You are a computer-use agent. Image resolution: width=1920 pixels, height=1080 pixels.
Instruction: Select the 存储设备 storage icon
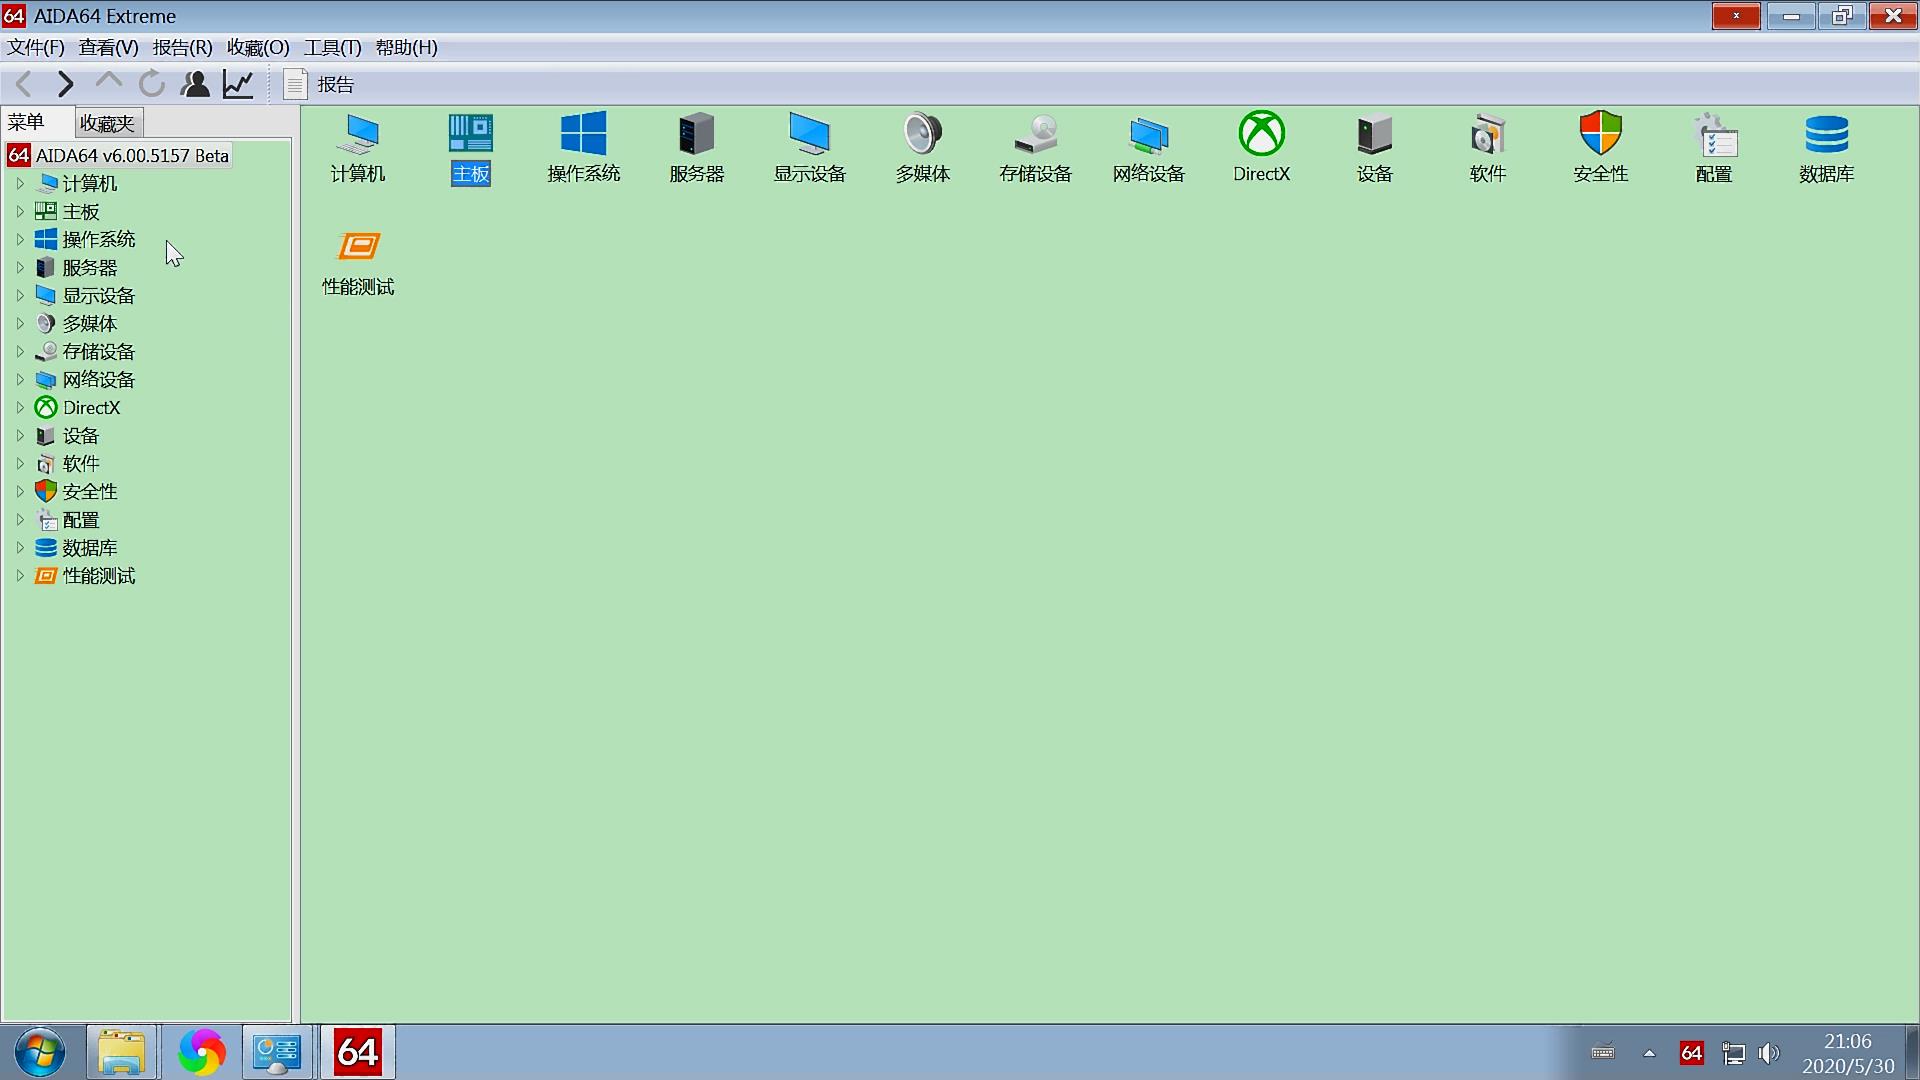[1035, 135]
